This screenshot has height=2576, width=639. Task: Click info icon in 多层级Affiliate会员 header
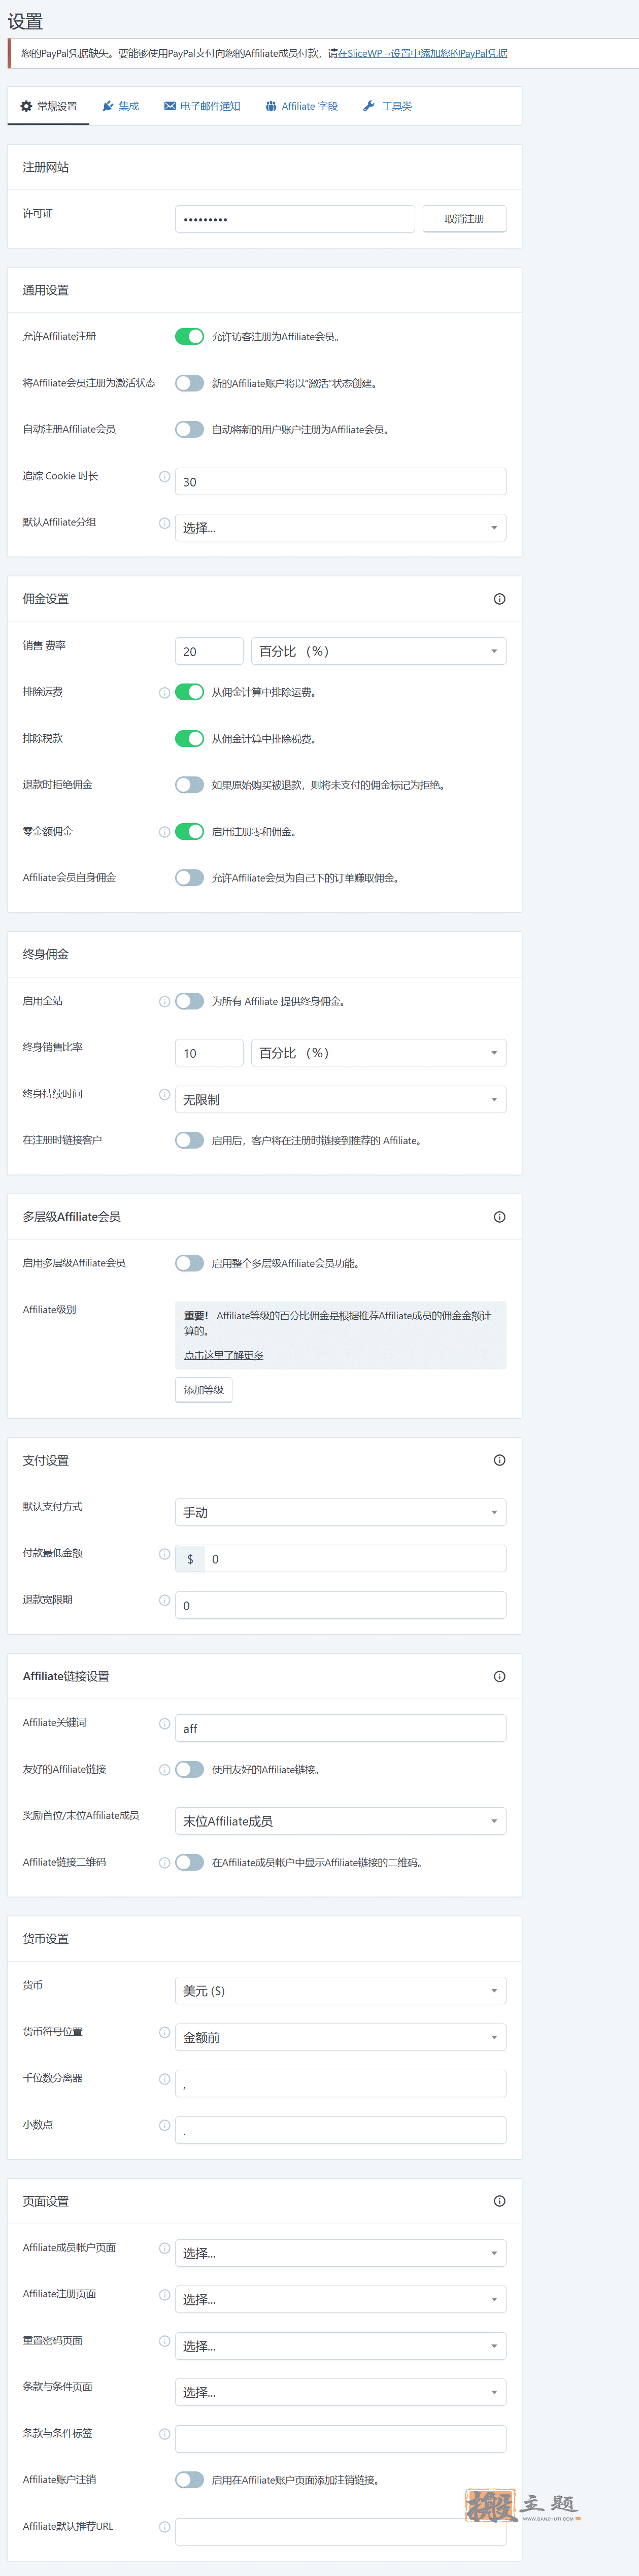click(x=499, y=1217)
